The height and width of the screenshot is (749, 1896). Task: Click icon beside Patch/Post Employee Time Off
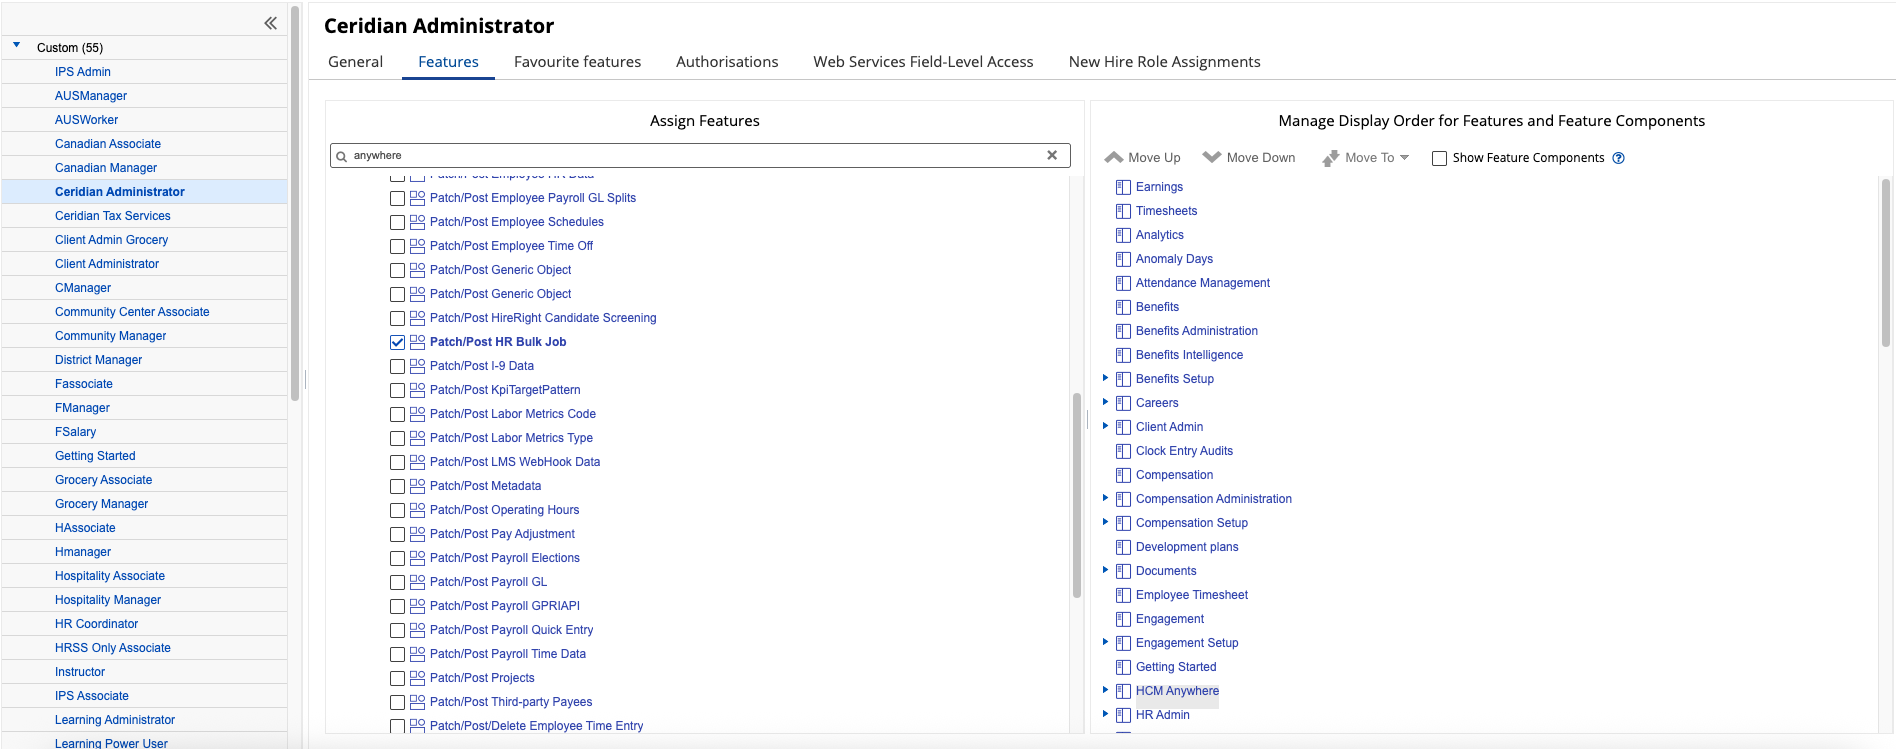(x=418, y=246)
